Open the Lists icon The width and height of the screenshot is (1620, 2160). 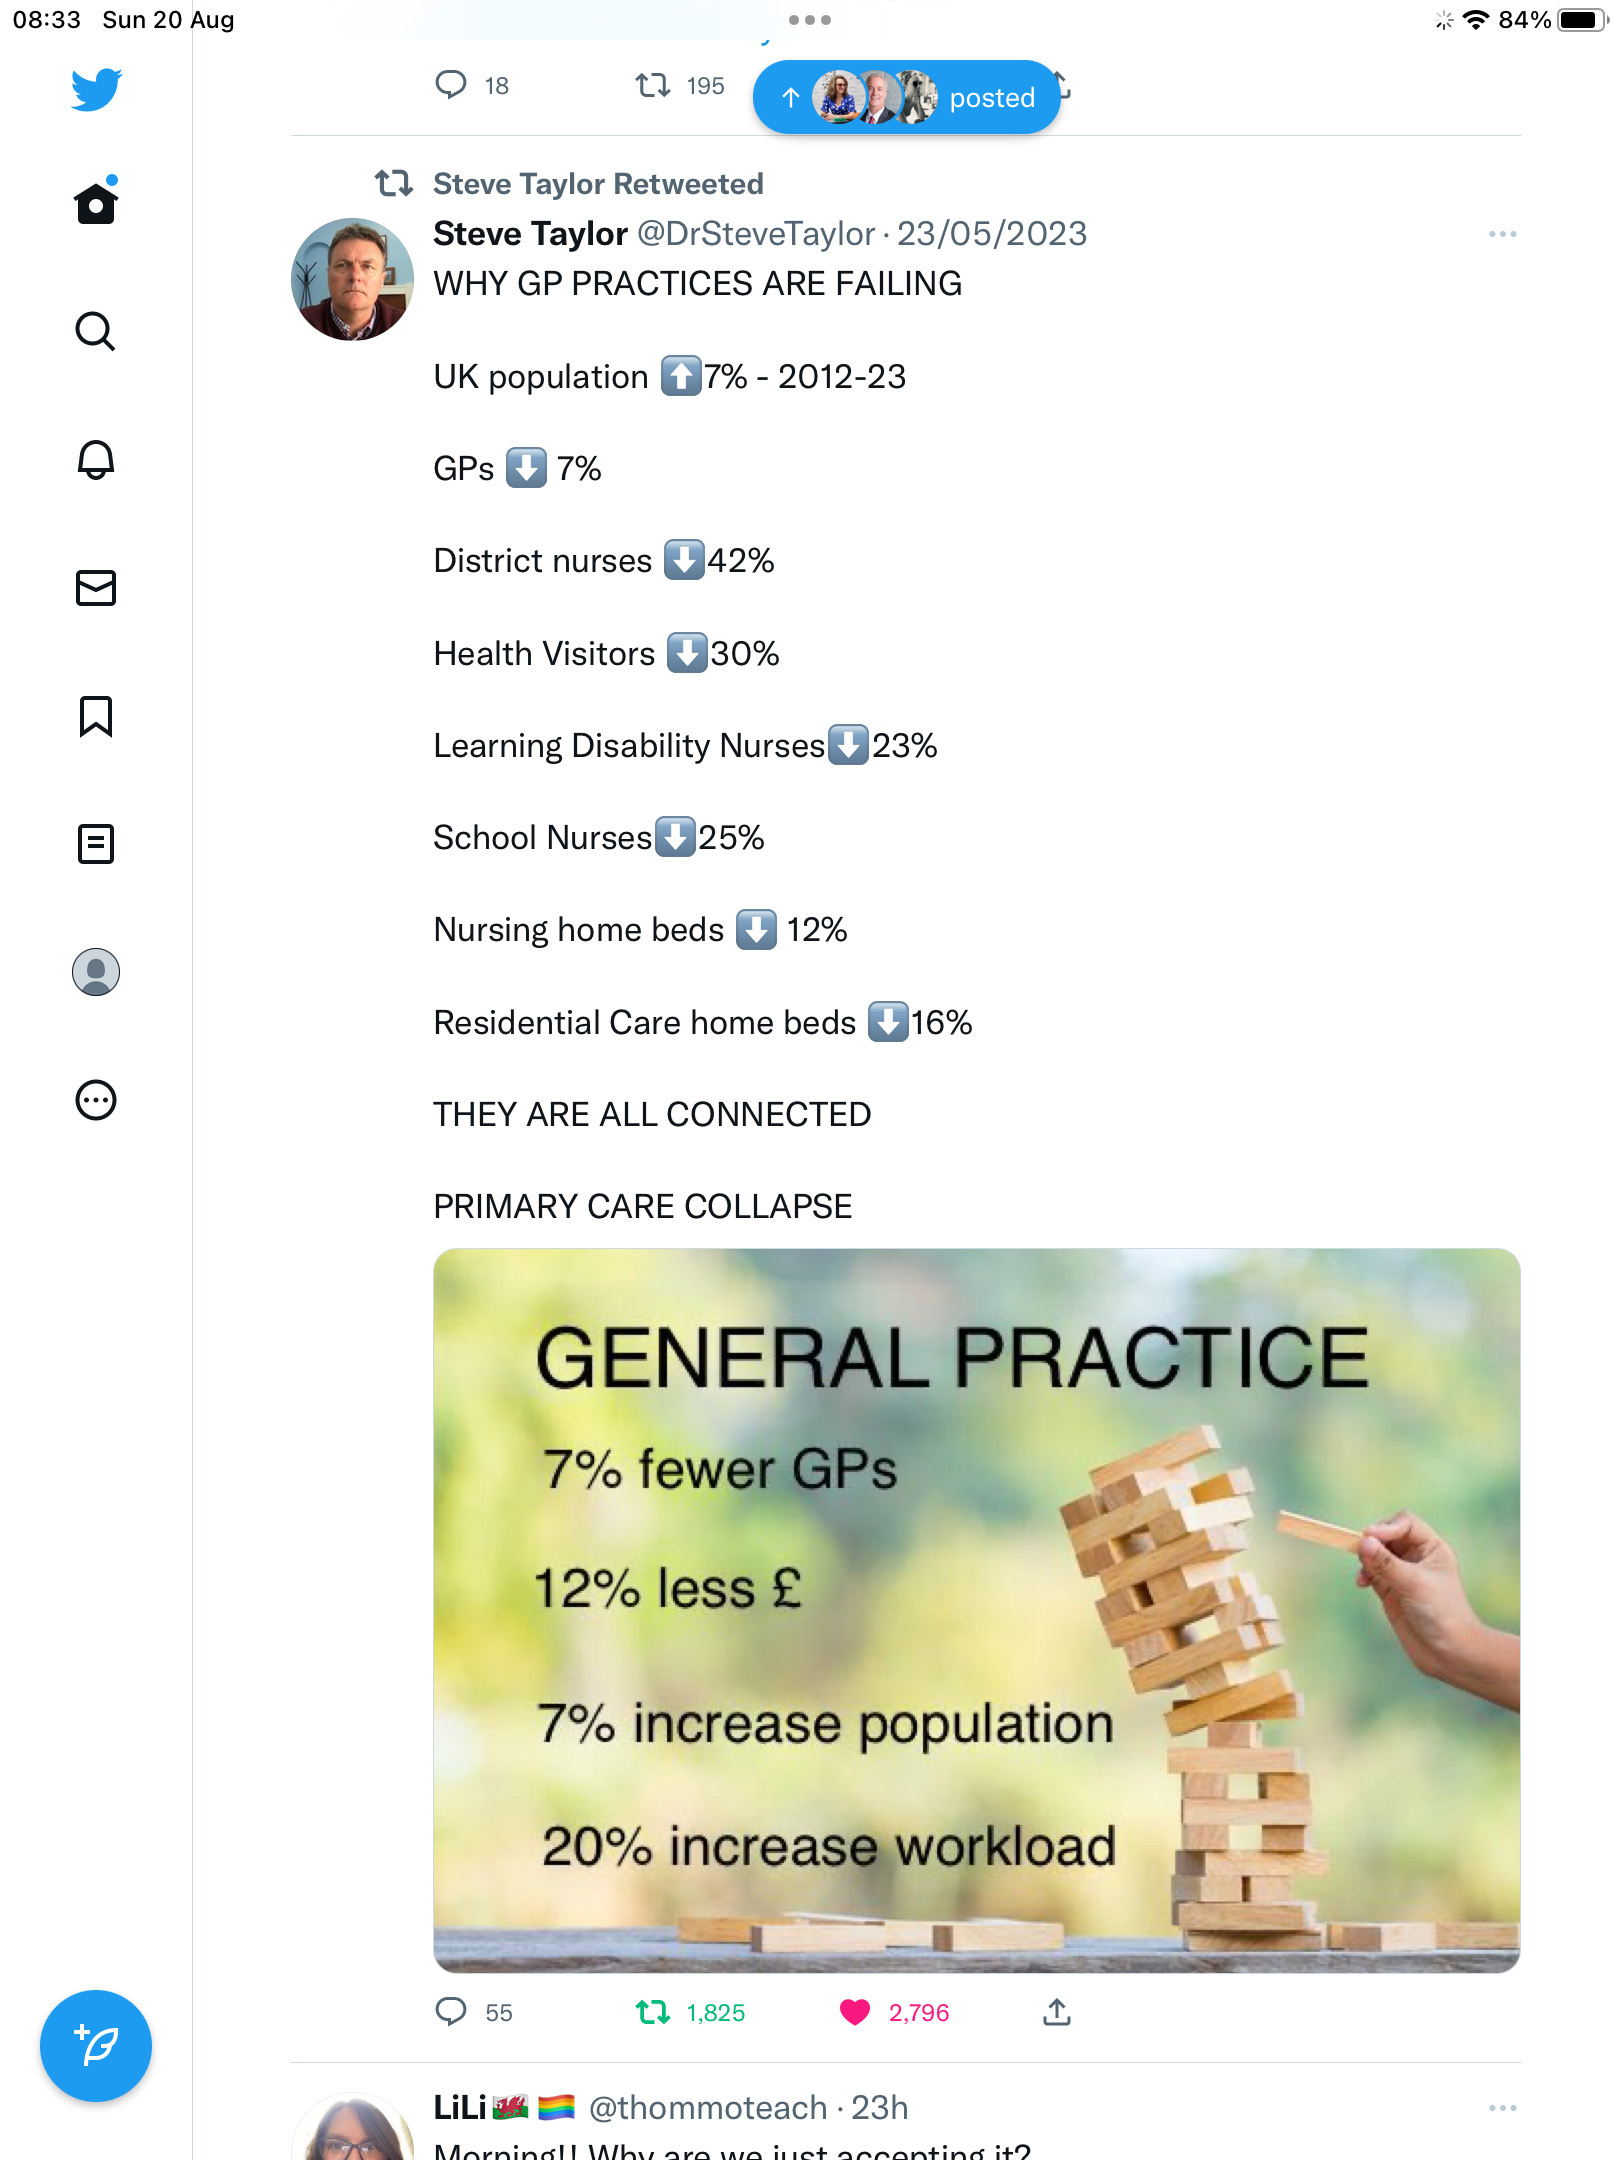(x=96, y=844)
